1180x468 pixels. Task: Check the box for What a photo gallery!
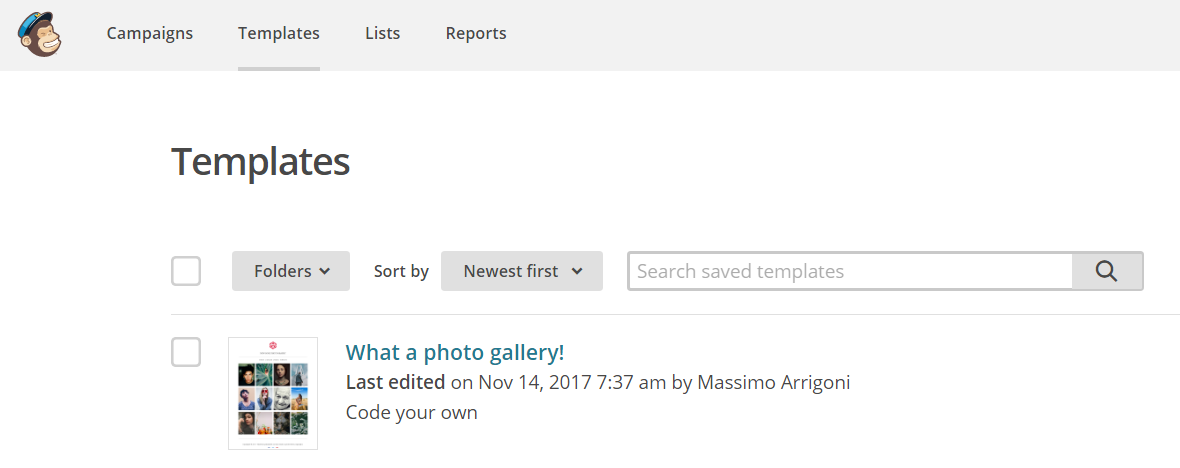(186, 352)
